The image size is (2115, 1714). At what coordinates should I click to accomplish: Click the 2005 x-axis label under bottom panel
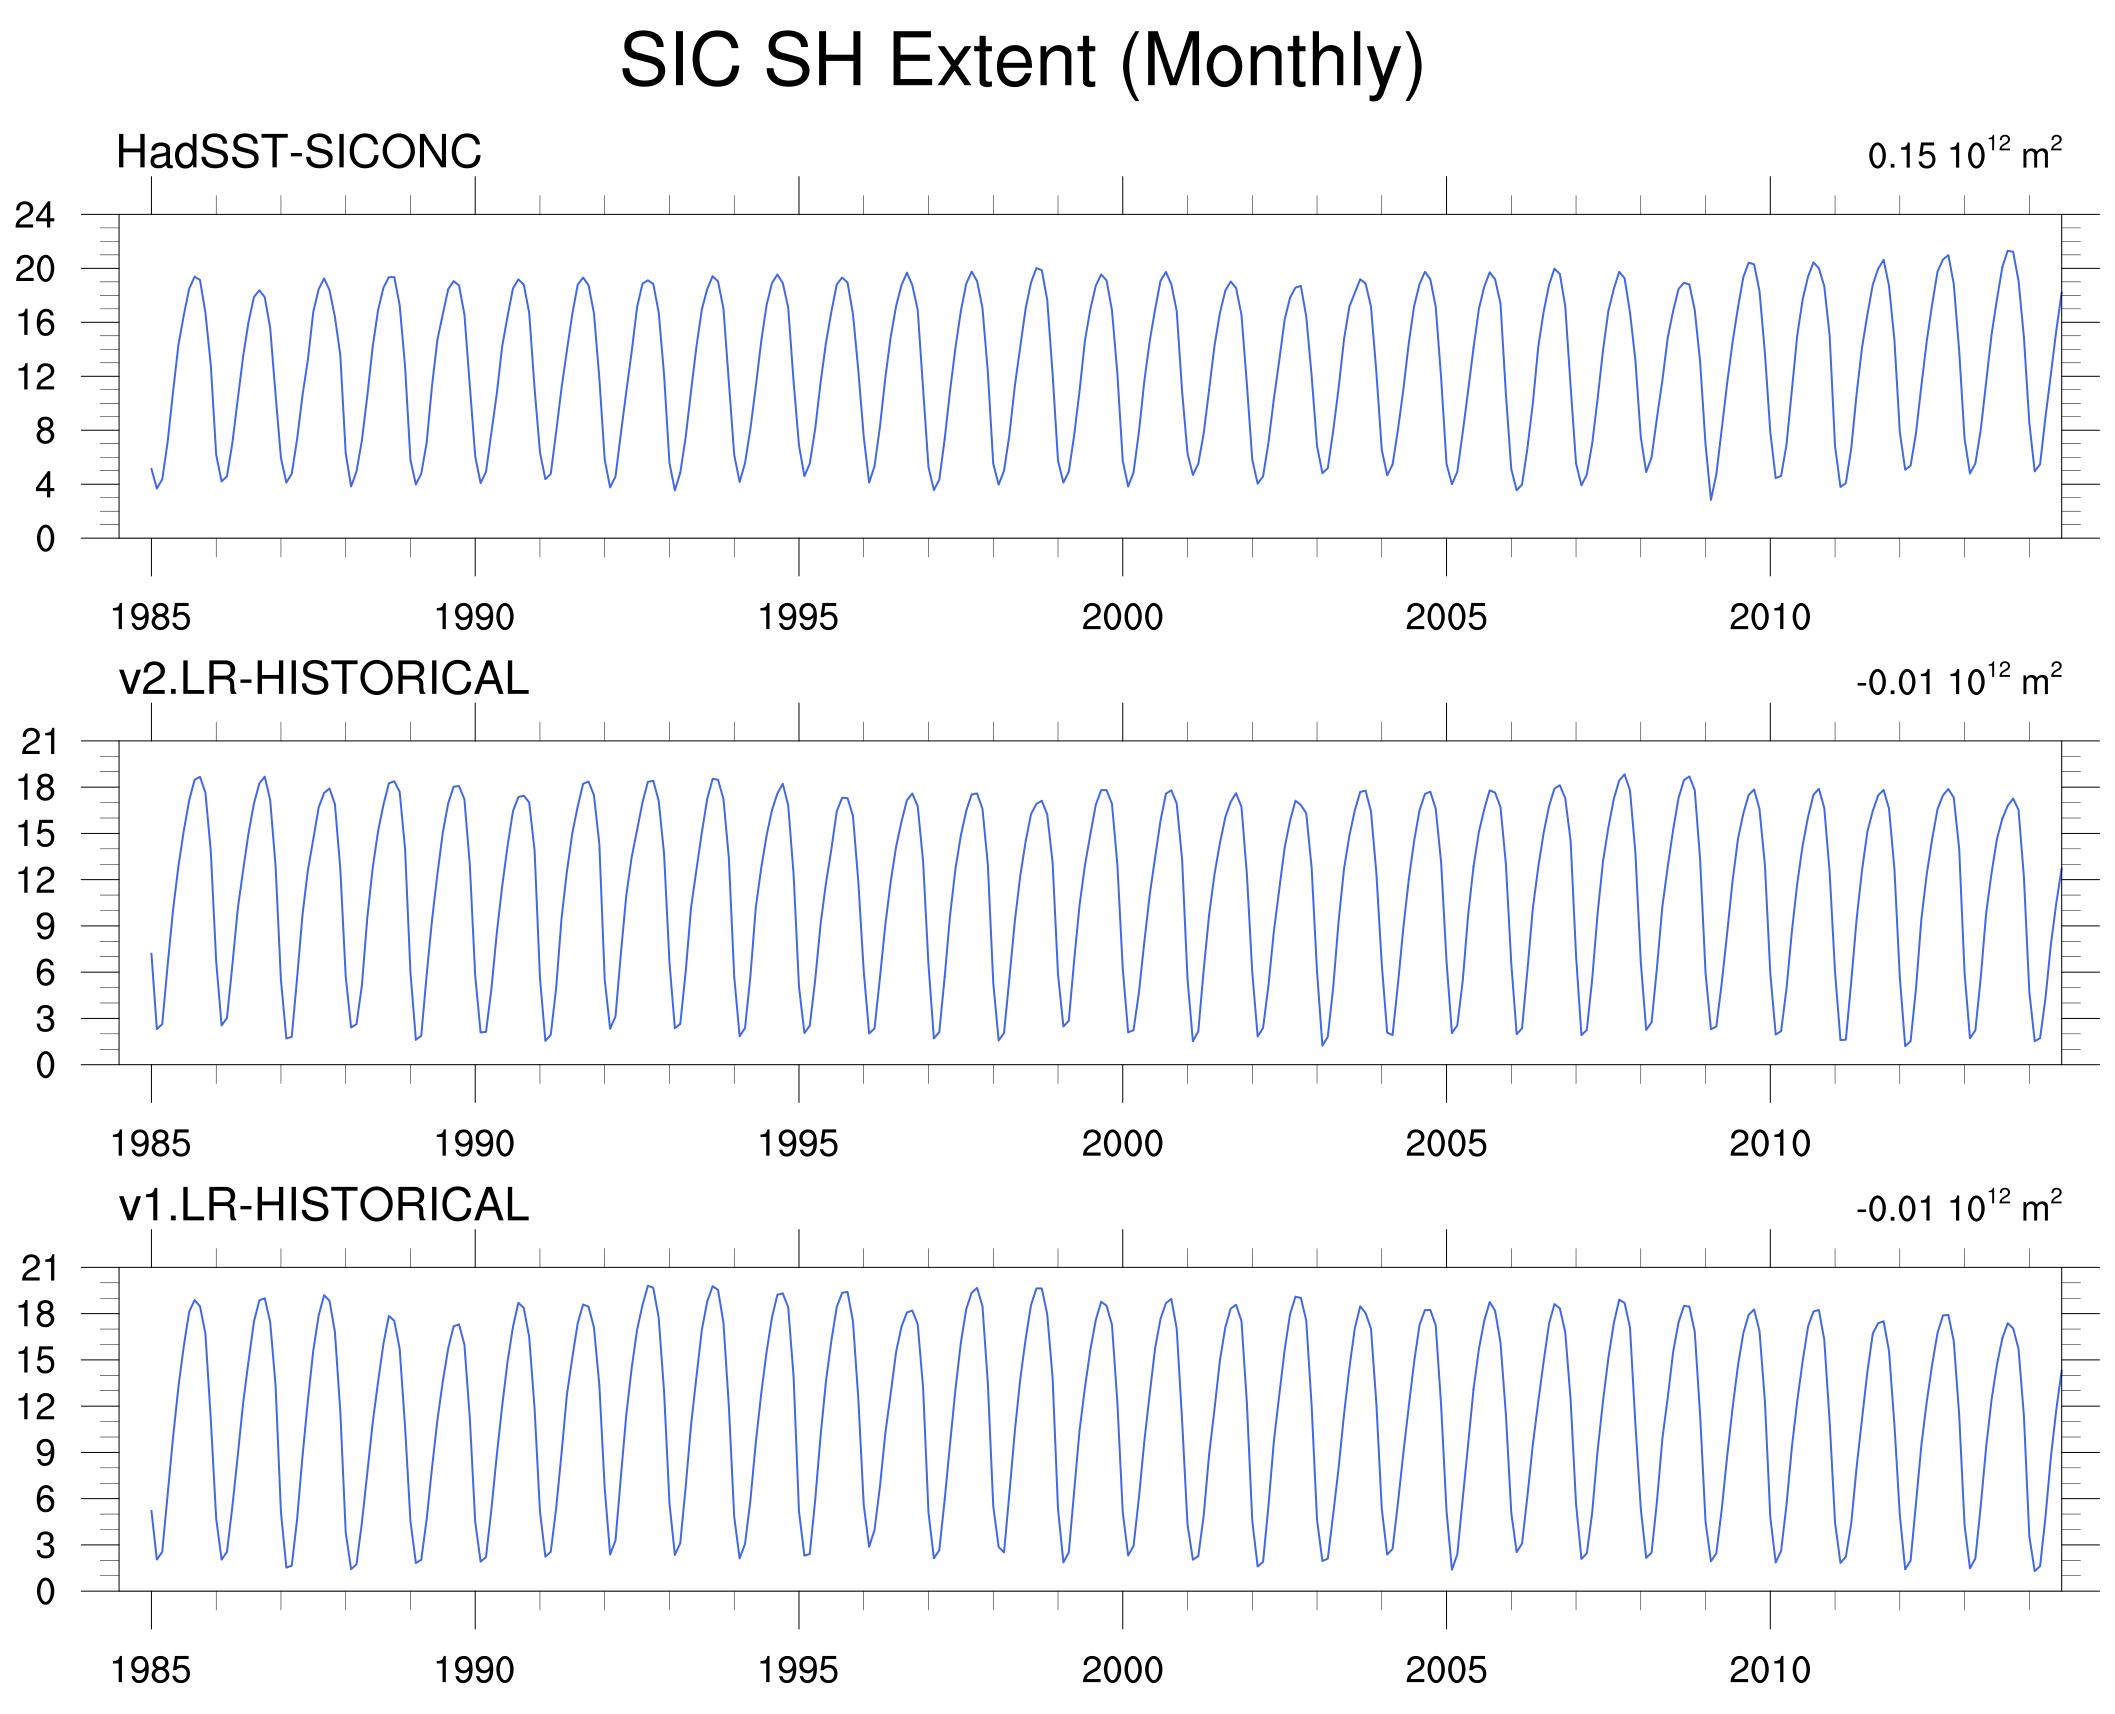[1445, 1669]
